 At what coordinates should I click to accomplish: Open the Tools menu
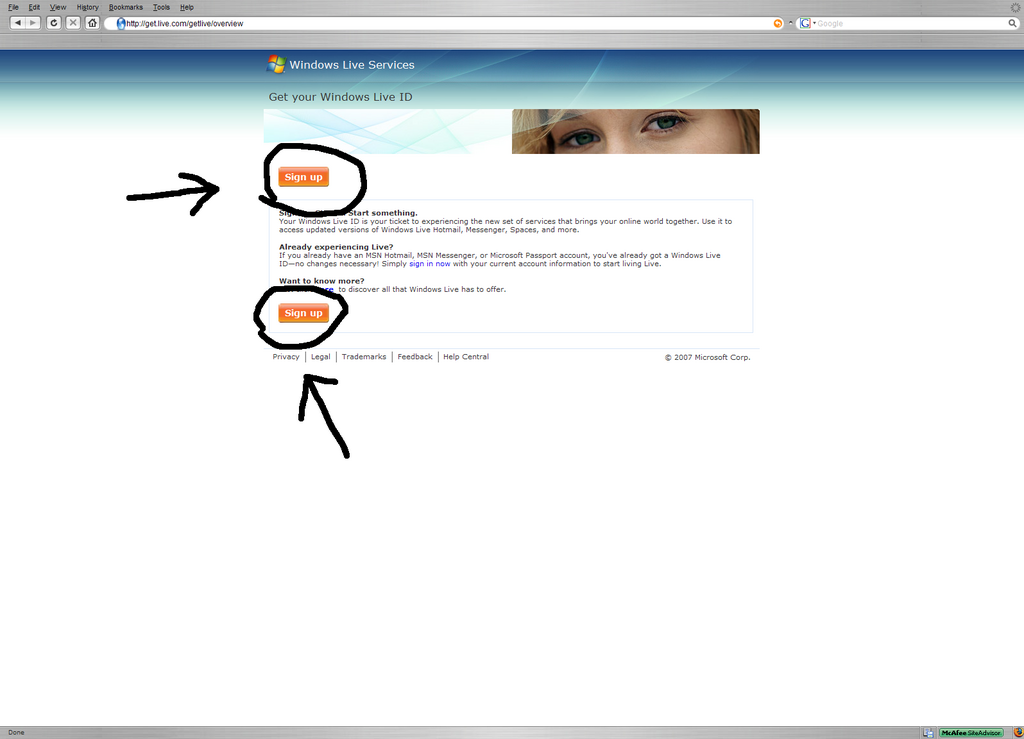[161, 7]
